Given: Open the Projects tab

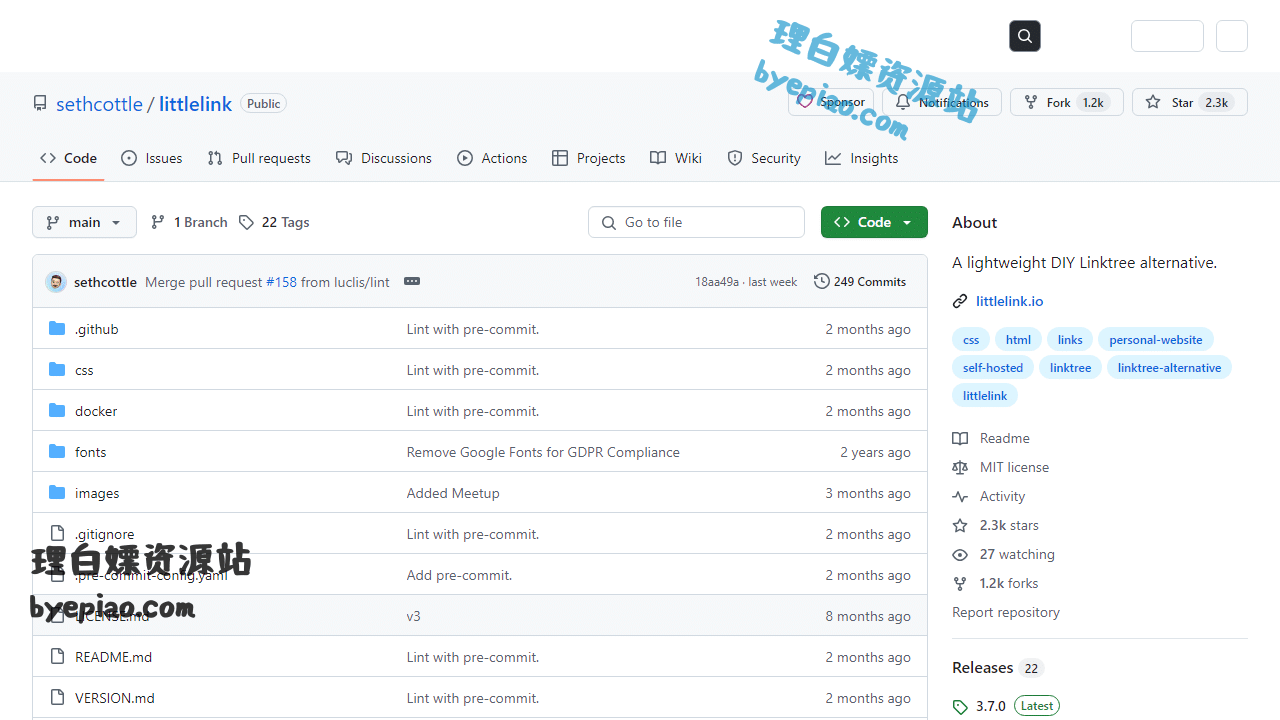Looking at the screenshot, I should [589, 158].
